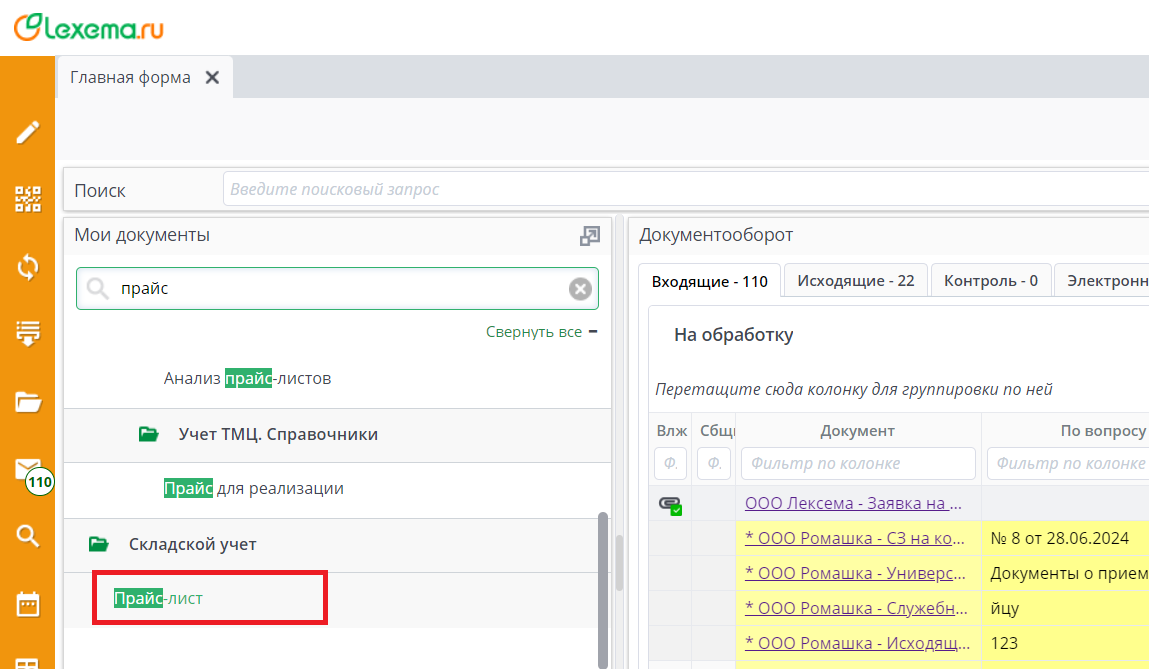
Task: Switch to the Исходящие - 22 tab
Action: pyautogui.click(x=855, y=281)
